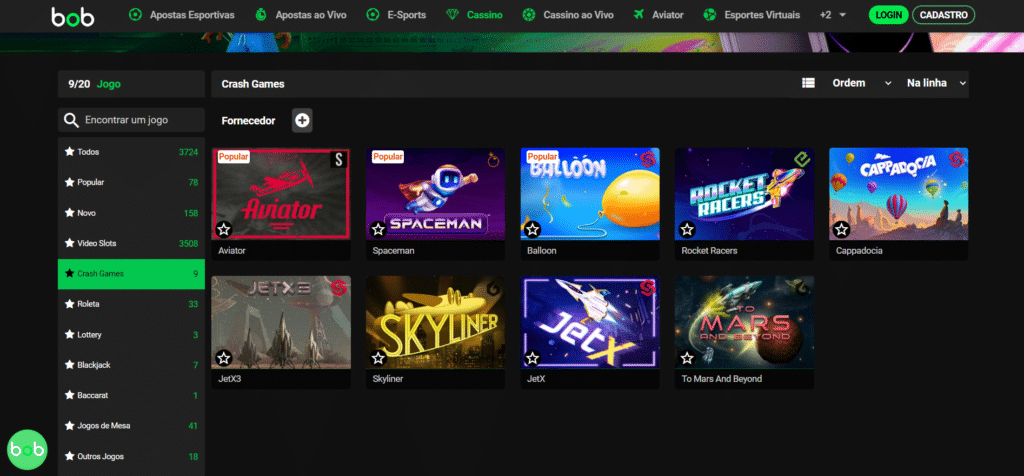Favorite JetX with its star icon
The width and height of the screenshot is (1024, 476).
[x=533, y=358]
